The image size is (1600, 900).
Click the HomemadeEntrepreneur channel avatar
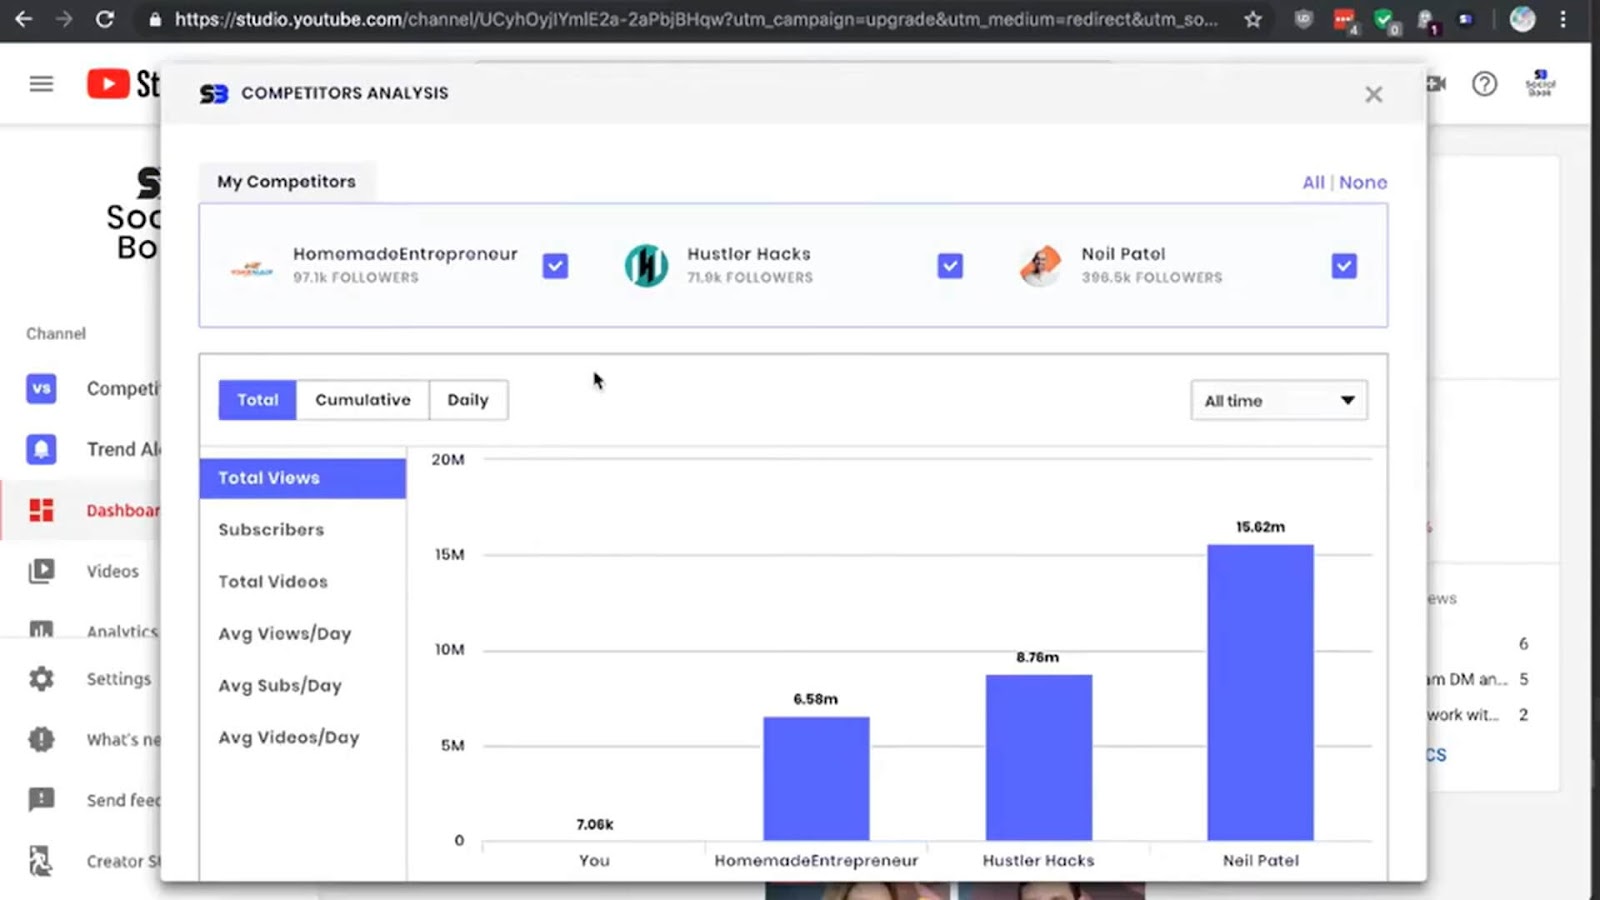[x=252, y=268]
